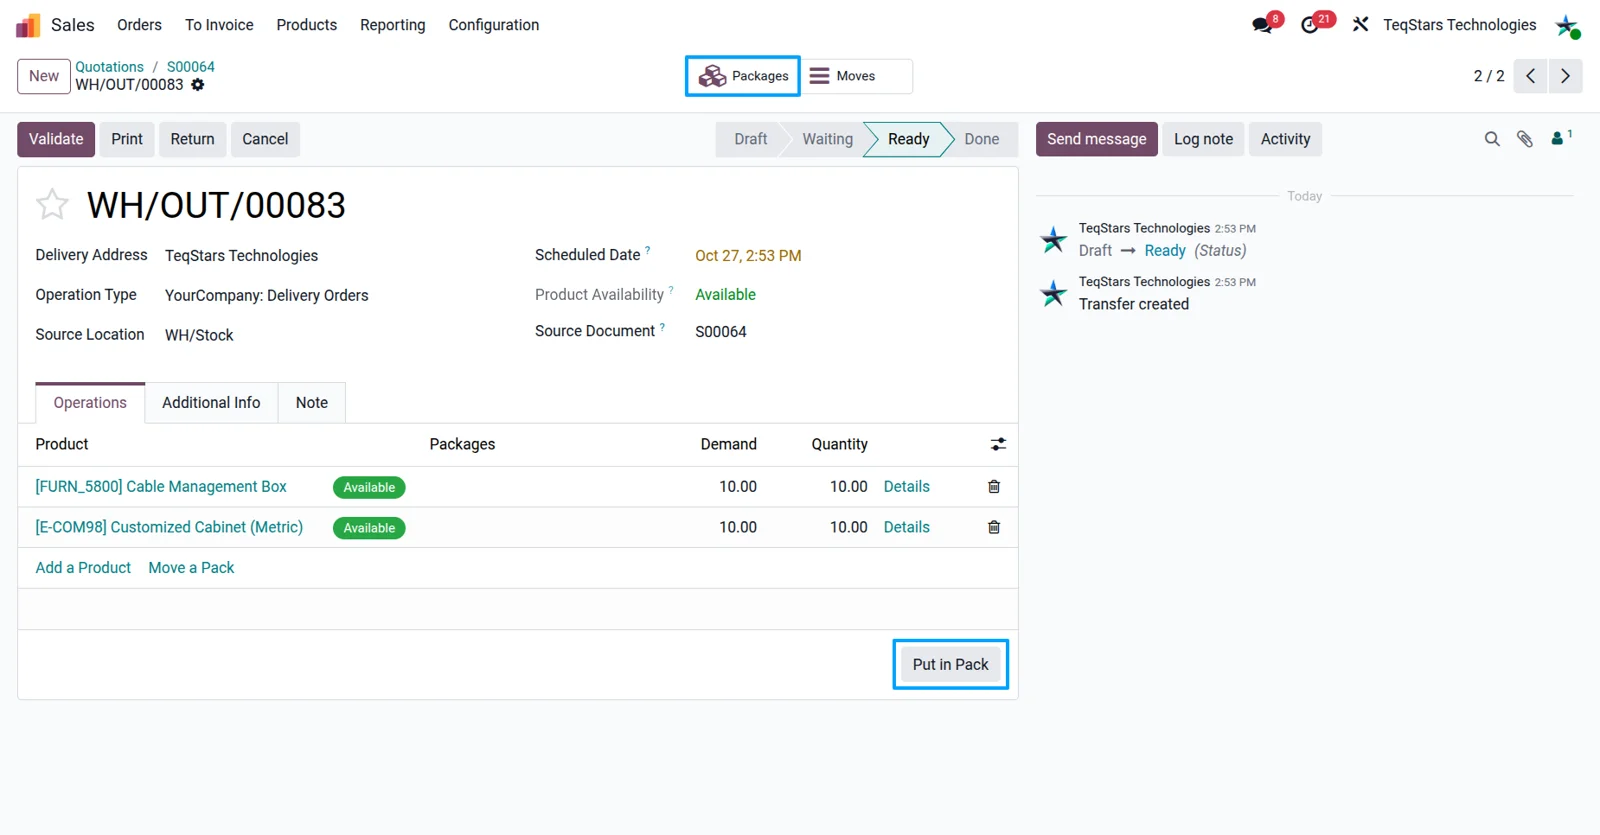Schedule an Activity
1600x835 pixels.
click(1285, 139)
